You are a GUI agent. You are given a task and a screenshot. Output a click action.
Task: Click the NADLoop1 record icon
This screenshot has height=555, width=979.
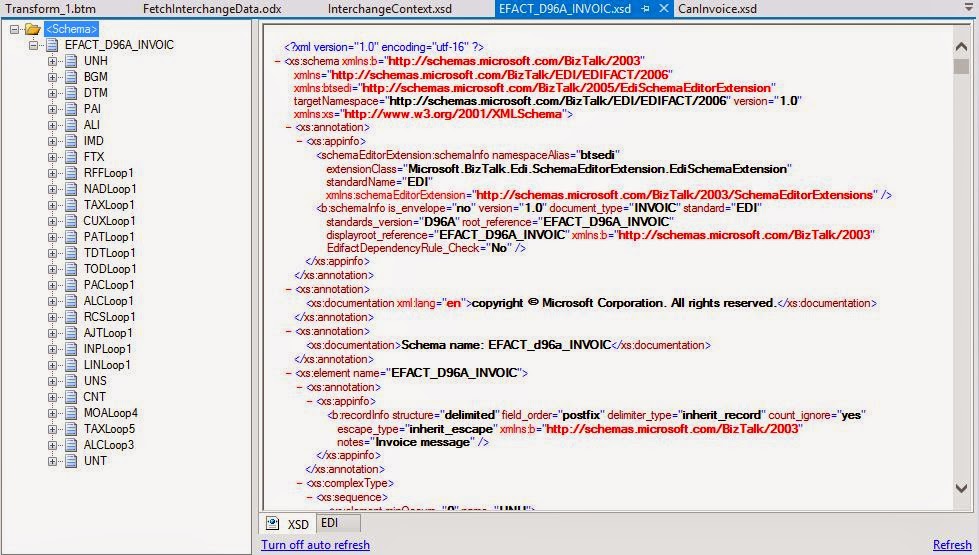tap(71, 189)
